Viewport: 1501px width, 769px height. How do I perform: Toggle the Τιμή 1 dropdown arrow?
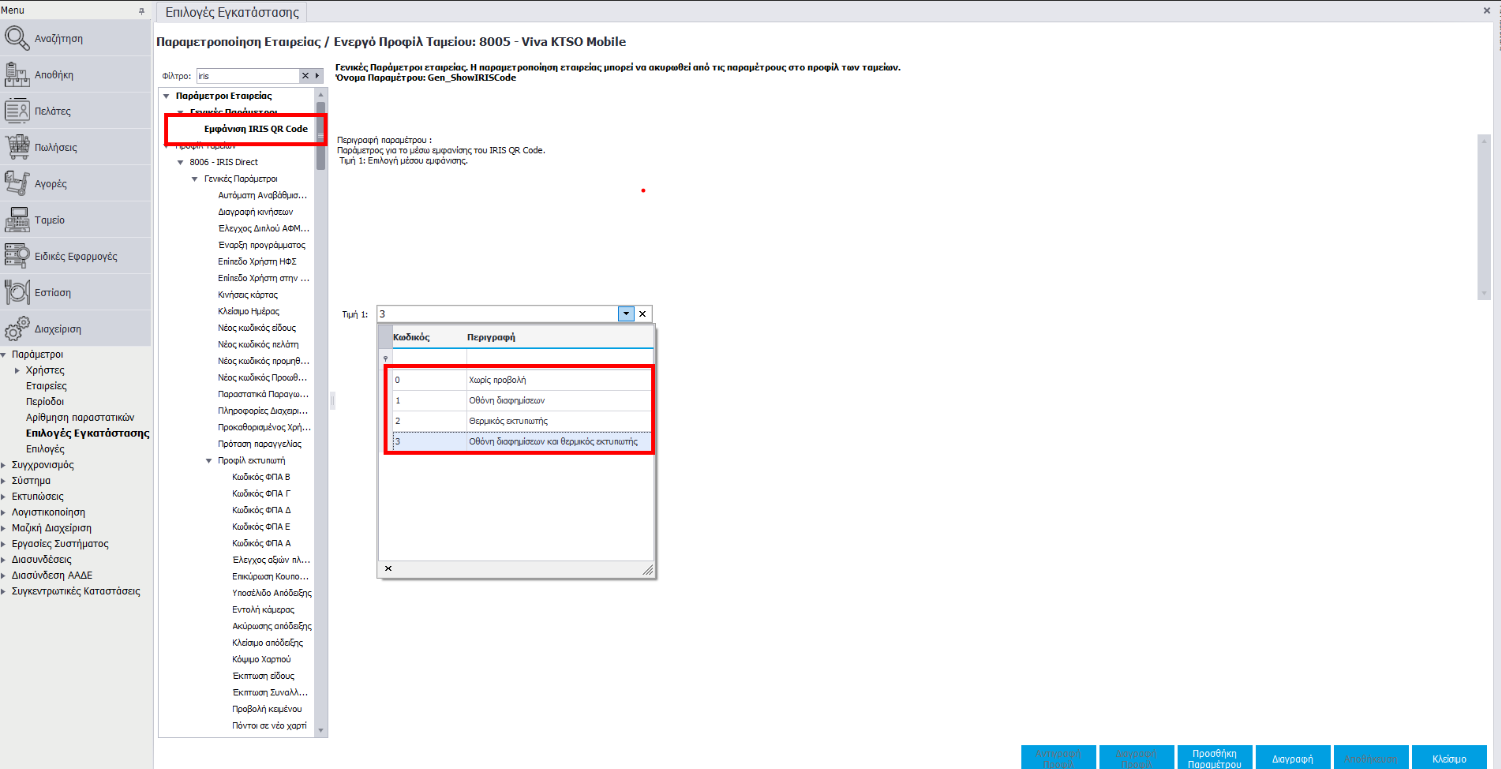click(626, 314)
